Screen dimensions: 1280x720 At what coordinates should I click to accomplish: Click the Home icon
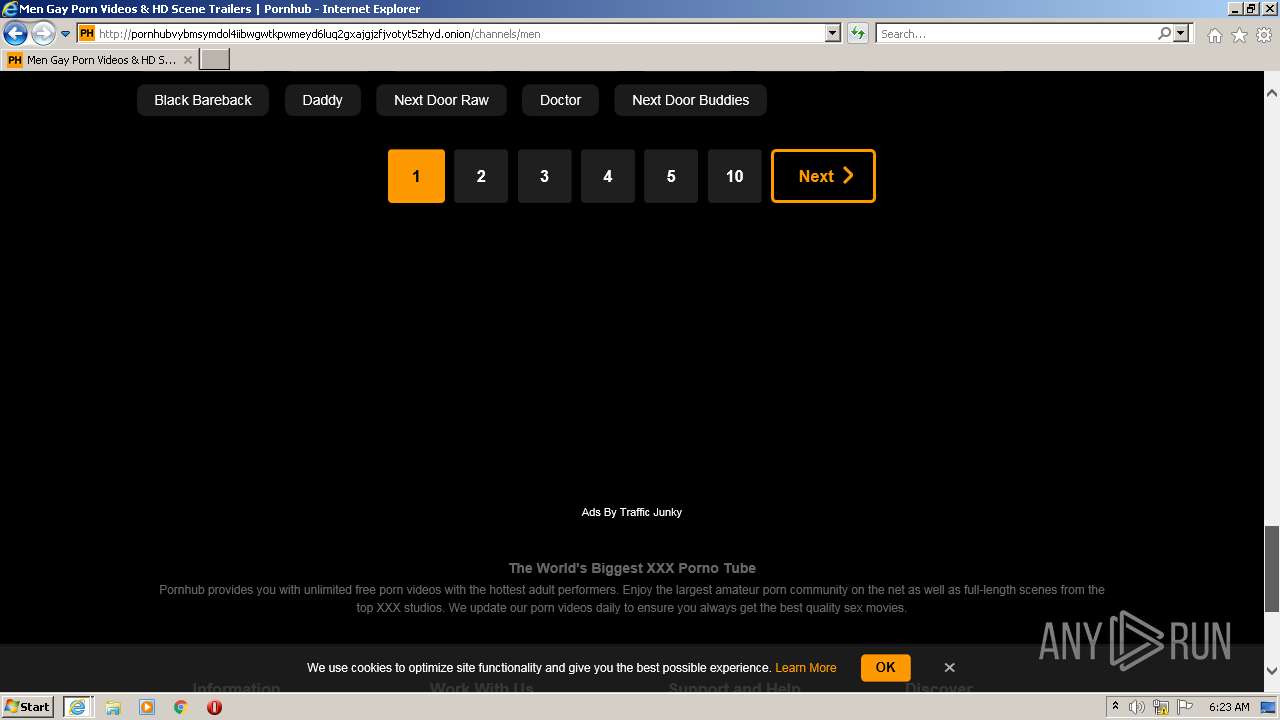(x=1214, y=35)
